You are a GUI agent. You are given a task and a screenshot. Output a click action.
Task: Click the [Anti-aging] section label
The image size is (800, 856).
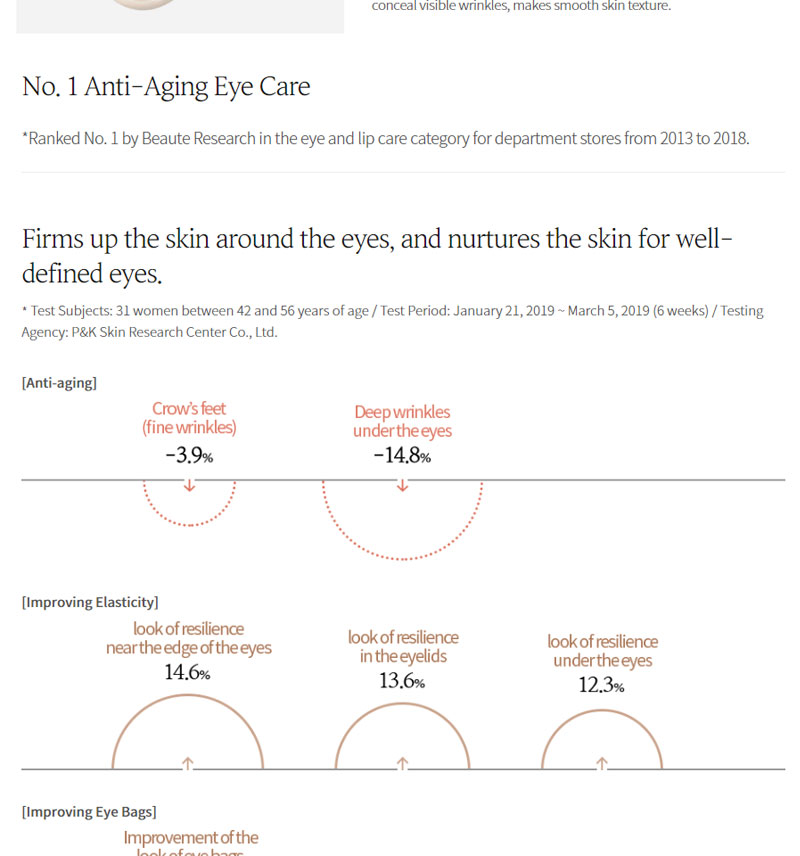(x=59, y=383)
